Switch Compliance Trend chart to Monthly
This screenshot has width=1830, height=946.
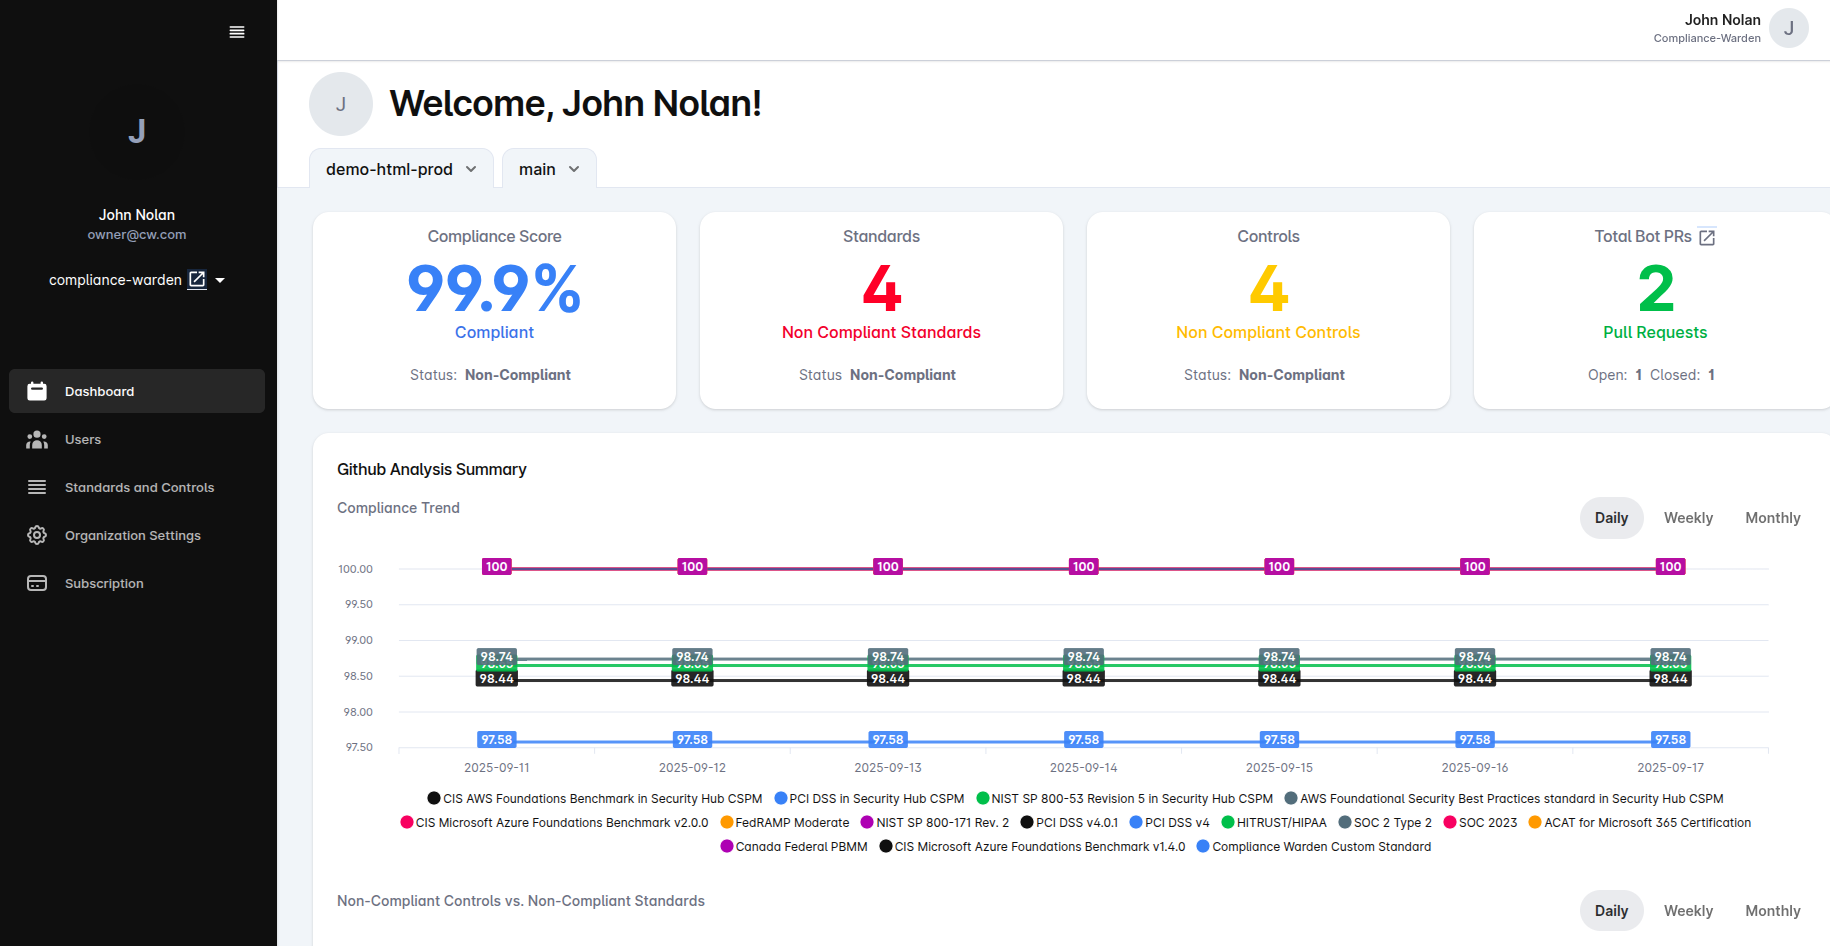coord(1772,518)
